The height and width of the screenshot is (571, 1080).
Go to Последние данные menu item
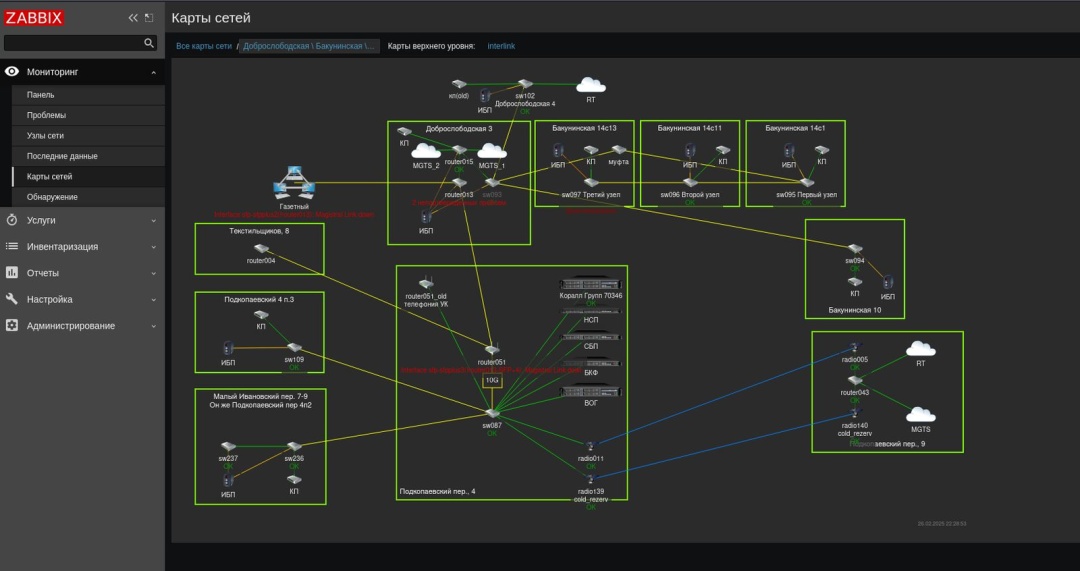(62, 156)
